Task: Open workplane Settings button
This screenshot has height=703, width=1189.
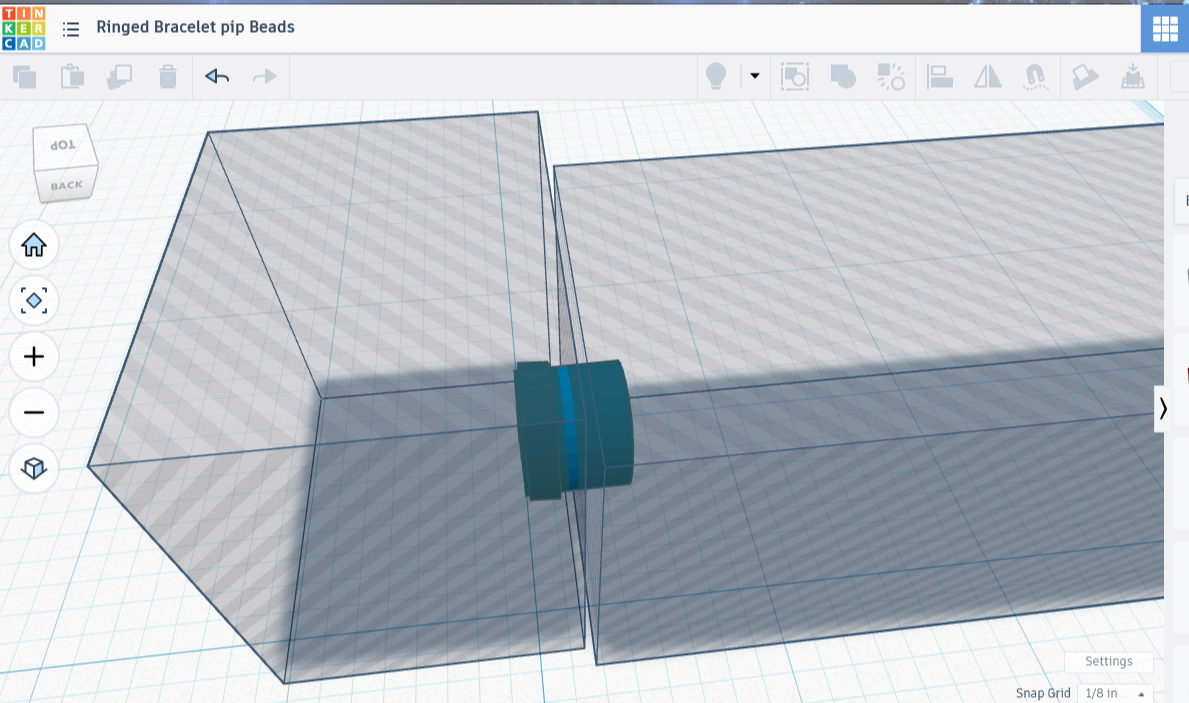Action: coord(1109,661)
